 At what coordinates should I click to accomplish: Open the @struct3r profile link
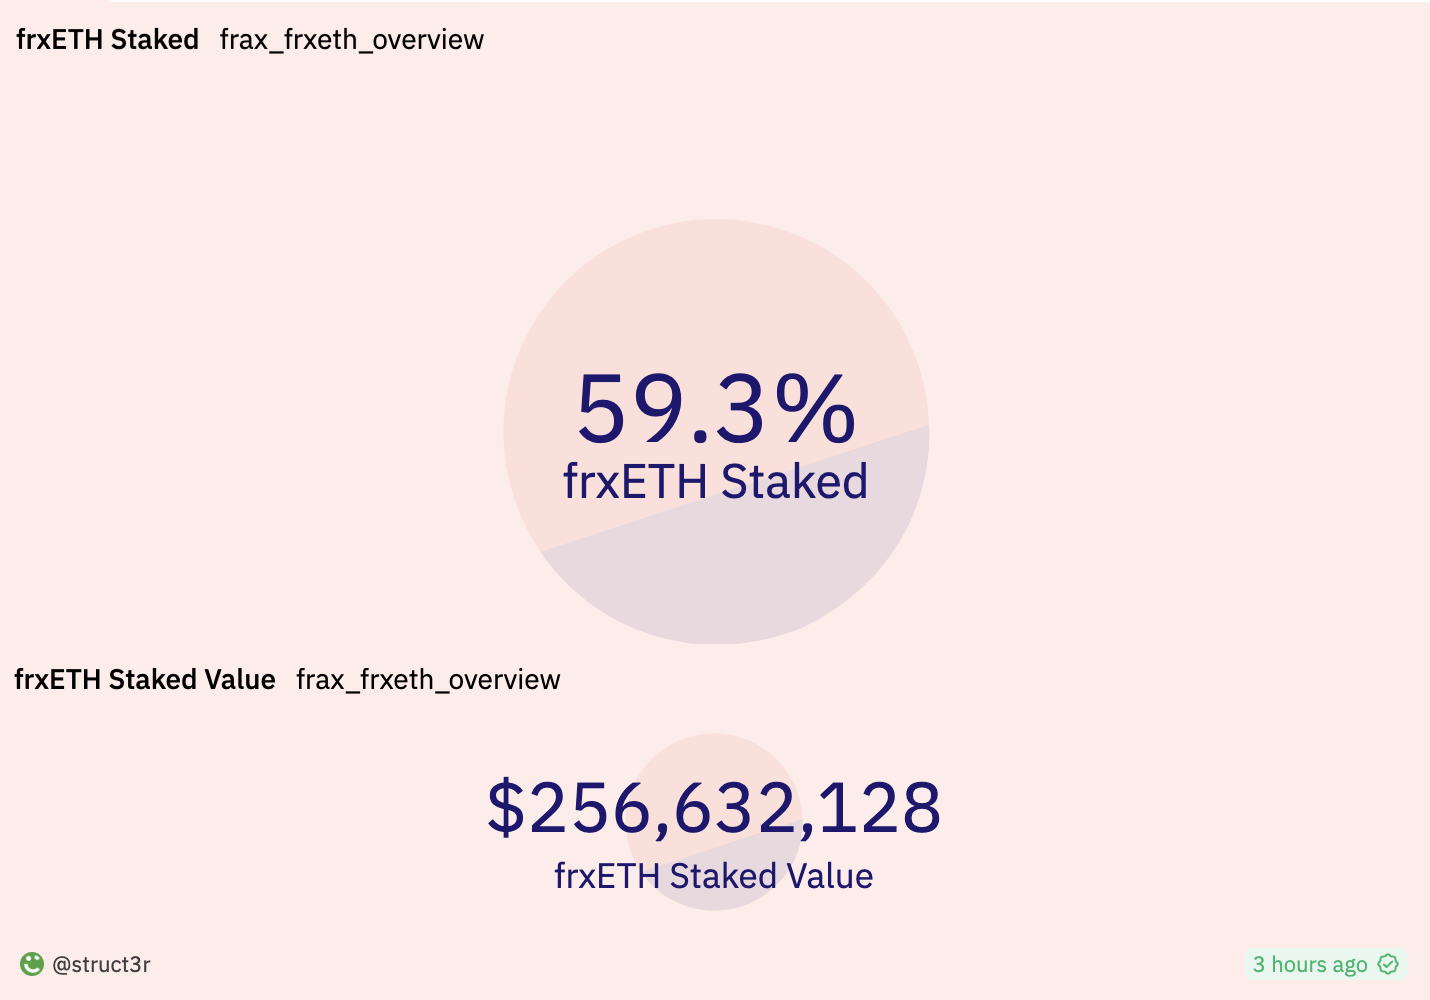click(x=101, y=964)
